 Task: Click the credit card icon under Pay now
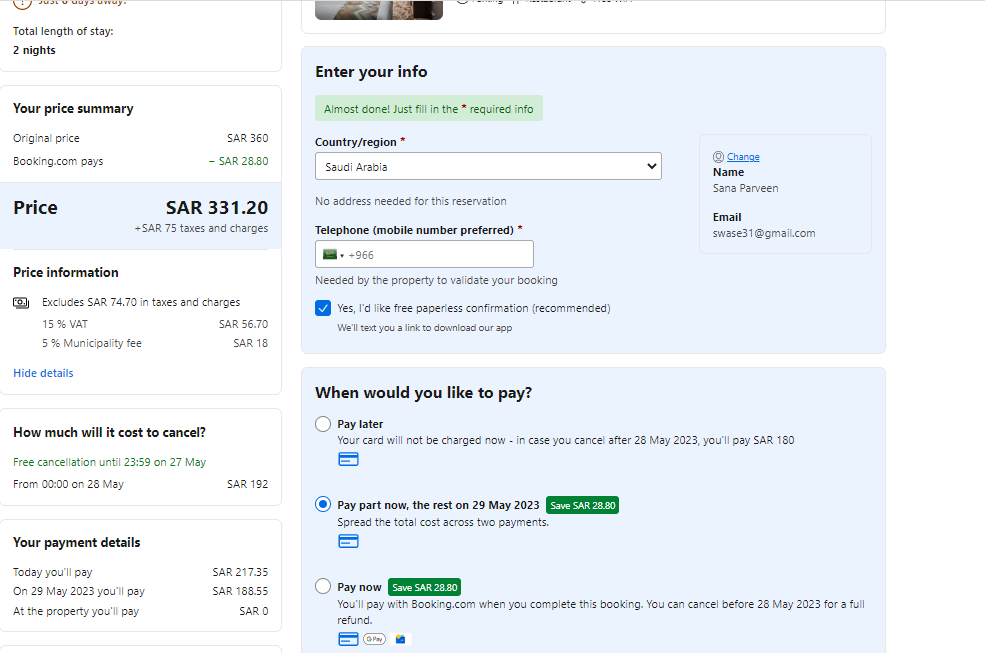(348, 639)
